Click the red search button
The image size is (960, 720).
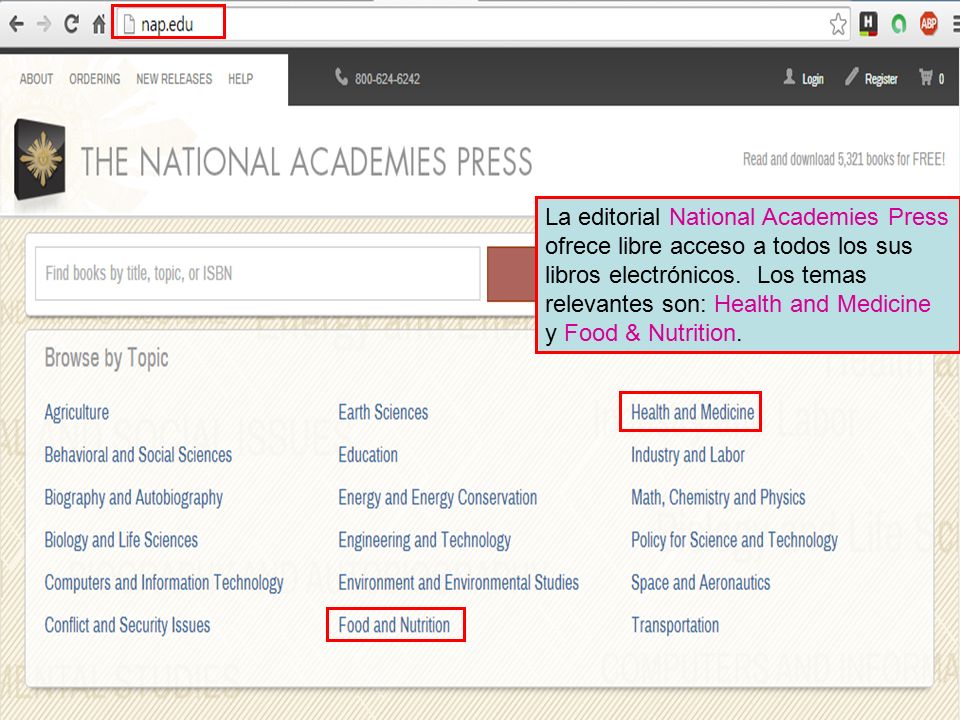click(511, 274)
